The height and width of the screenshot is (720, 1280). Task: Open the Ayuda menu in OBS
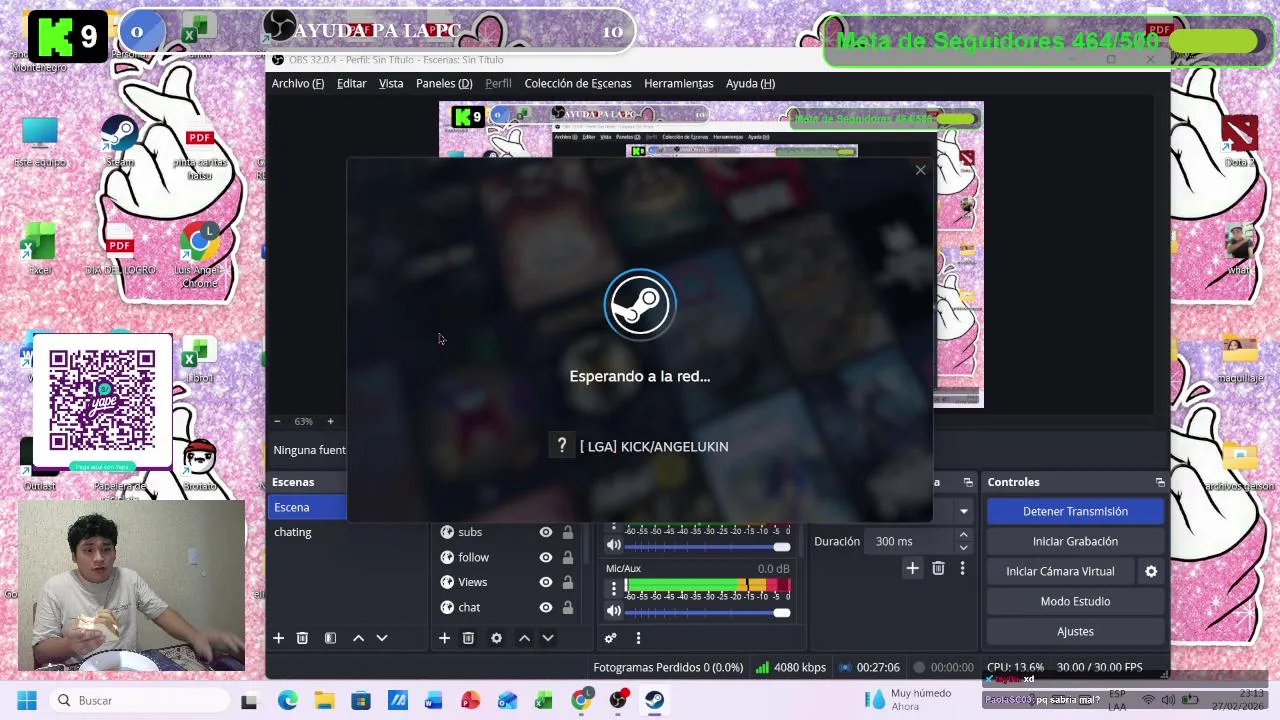[750, 83]
